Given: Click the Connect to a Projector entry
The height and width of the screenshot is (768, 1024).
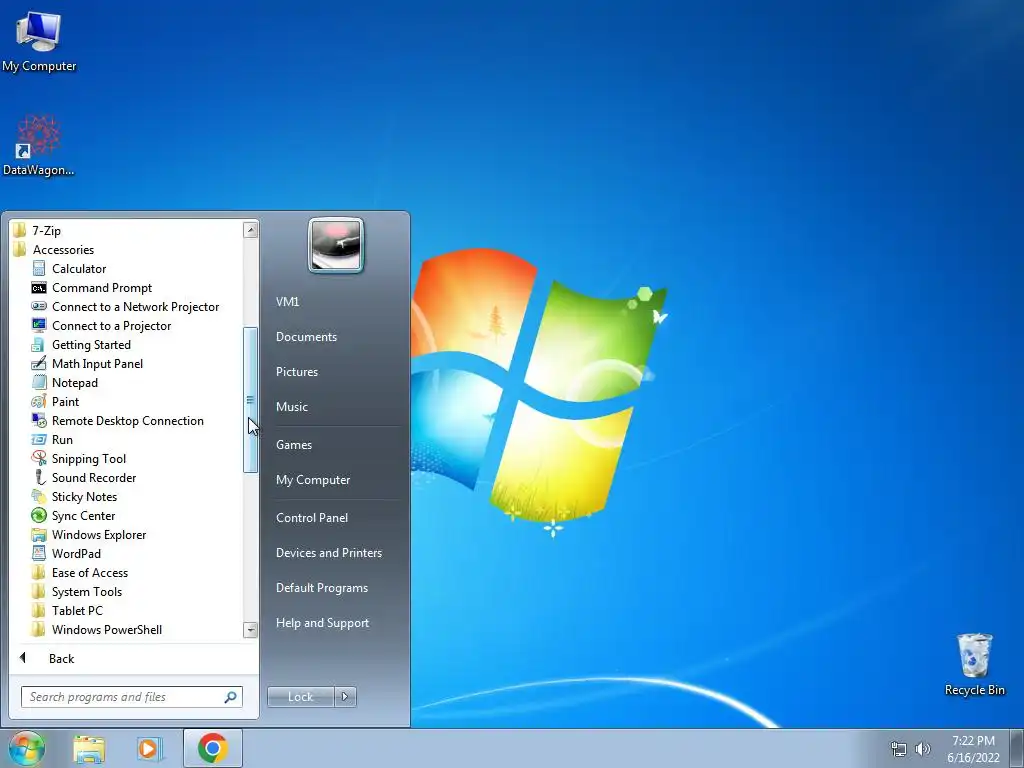Looking at the screenshot, I should click(x=111, y=325).
